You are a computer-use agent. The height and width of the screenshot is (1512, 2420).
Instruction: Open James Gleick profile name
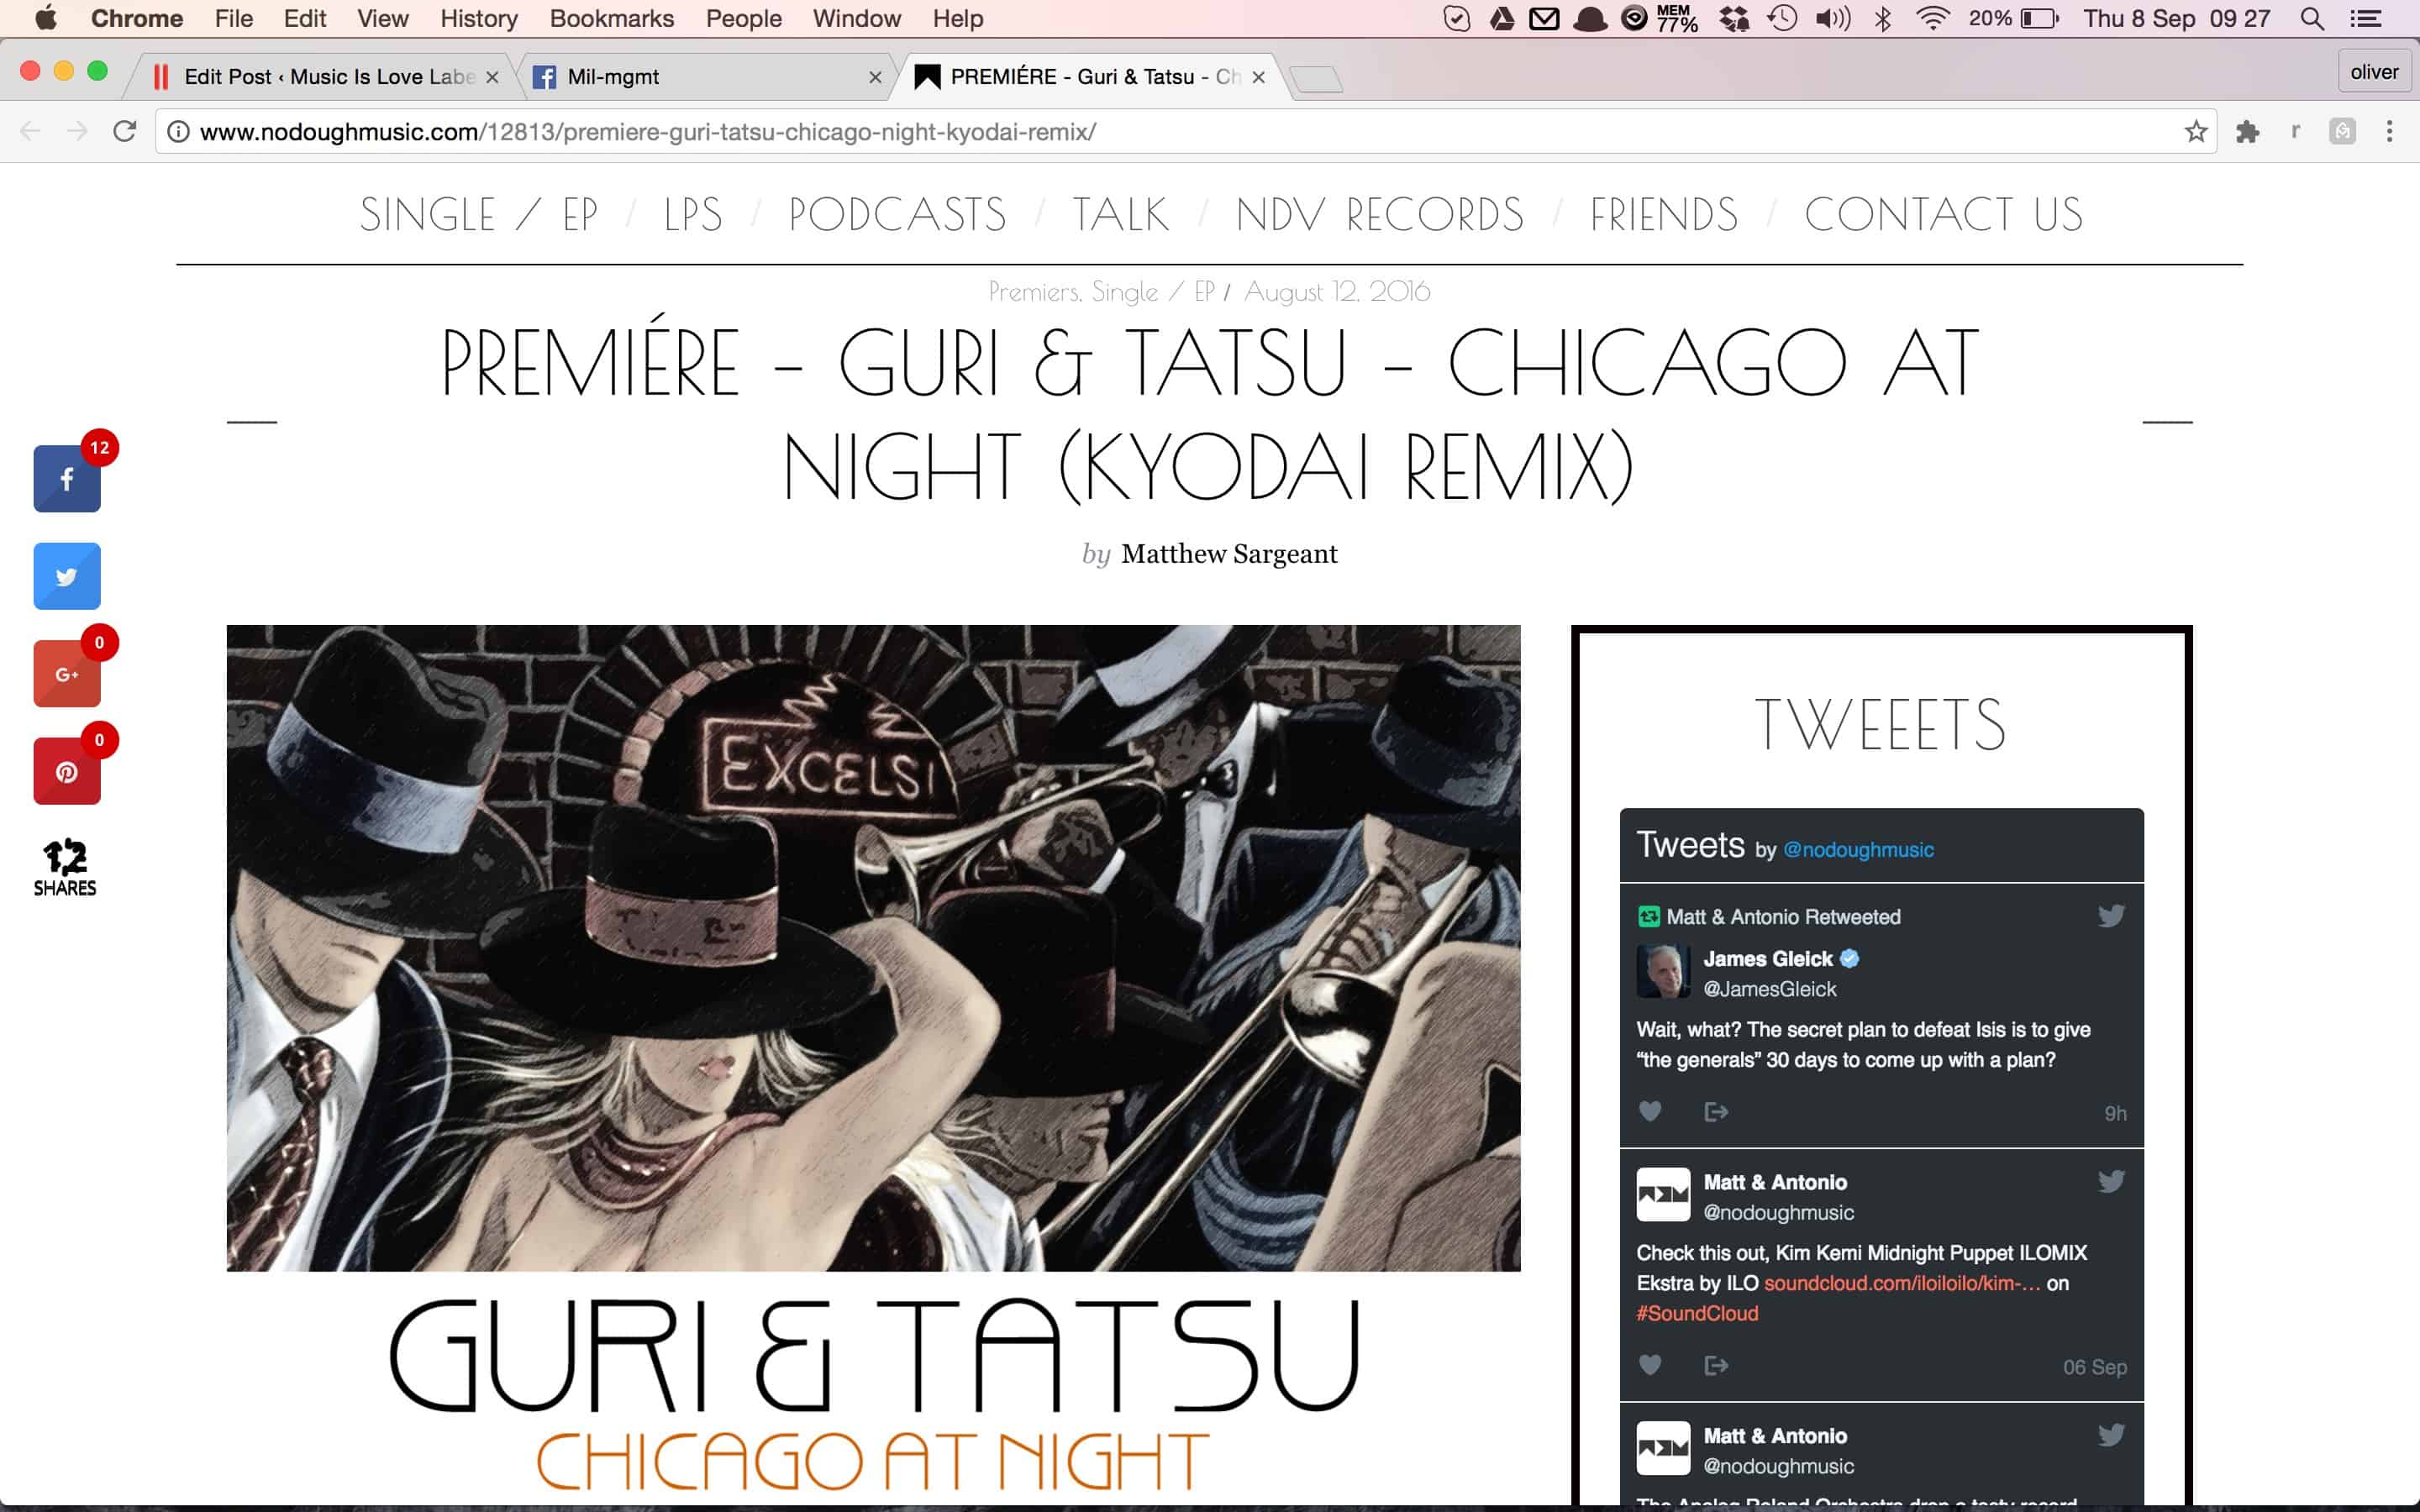point(1767,958)
